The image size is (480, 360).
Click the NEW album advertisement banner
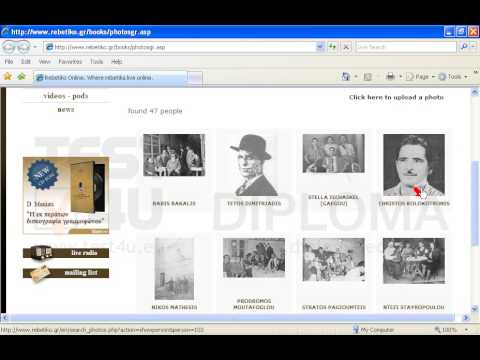click(x=66, y=195)
